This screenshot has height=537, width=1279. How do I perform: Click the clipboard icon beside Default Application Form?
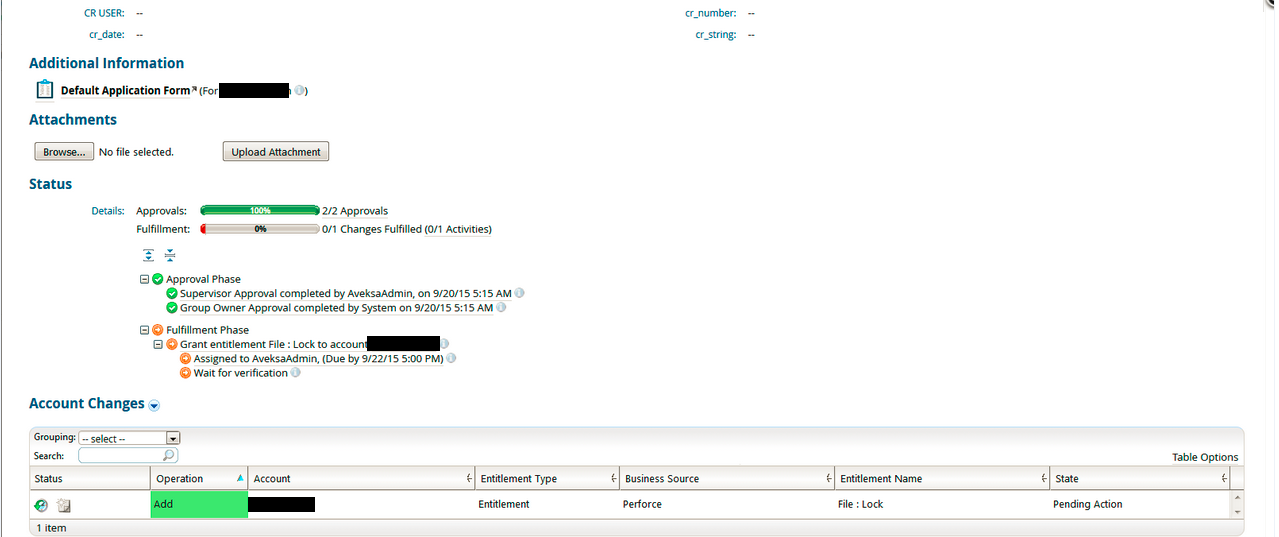point(44,90)
